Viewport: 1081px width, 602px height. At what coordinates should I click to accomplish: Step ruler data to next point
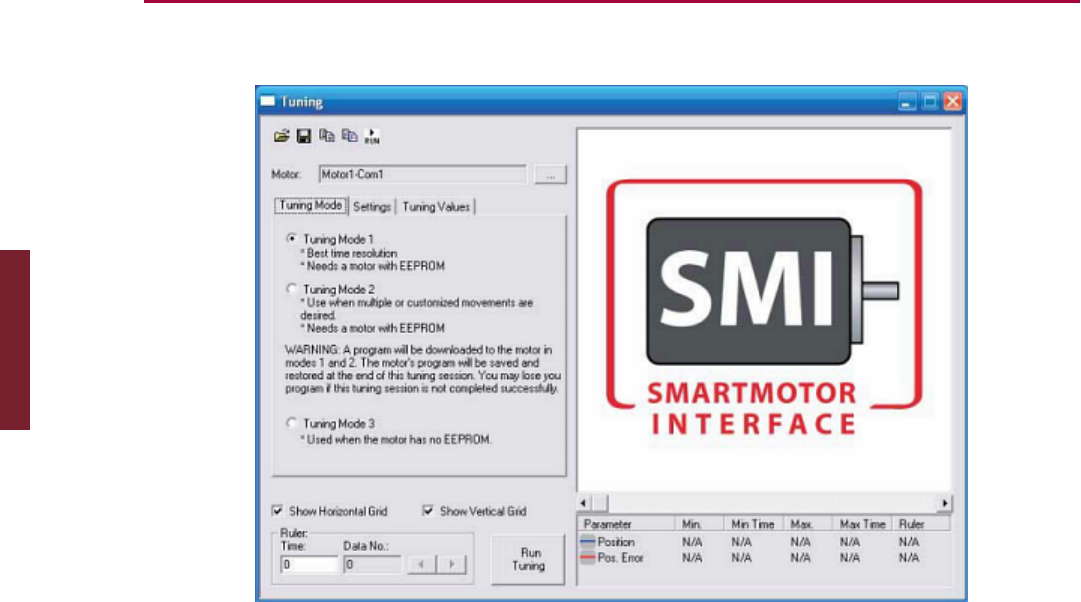[452, 564]
